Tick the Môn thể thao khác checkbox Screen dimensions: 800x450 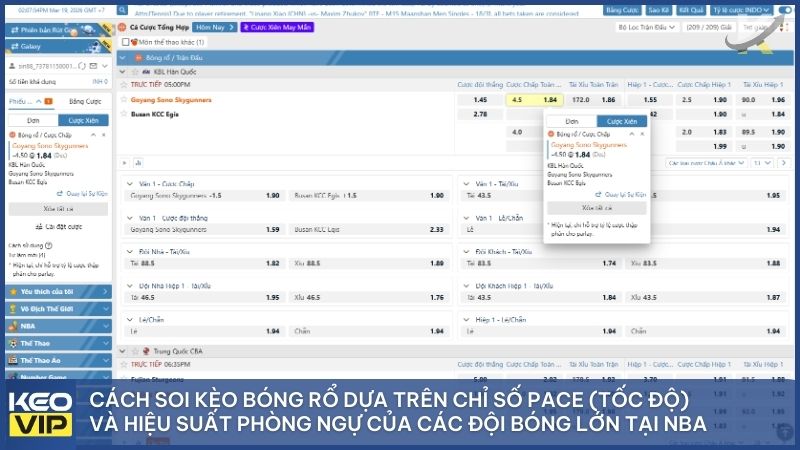125,43
